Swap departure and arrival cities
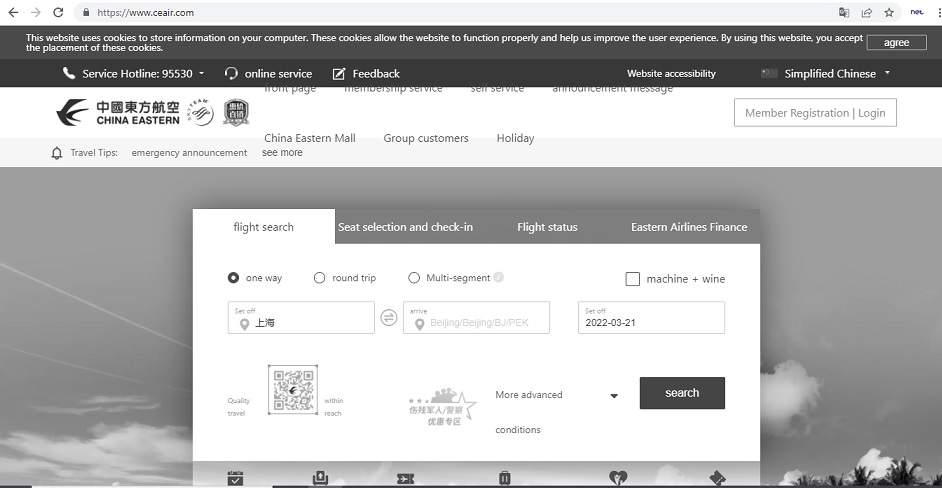The width and height of the screenshot is (942, 488). click(389, 317)
